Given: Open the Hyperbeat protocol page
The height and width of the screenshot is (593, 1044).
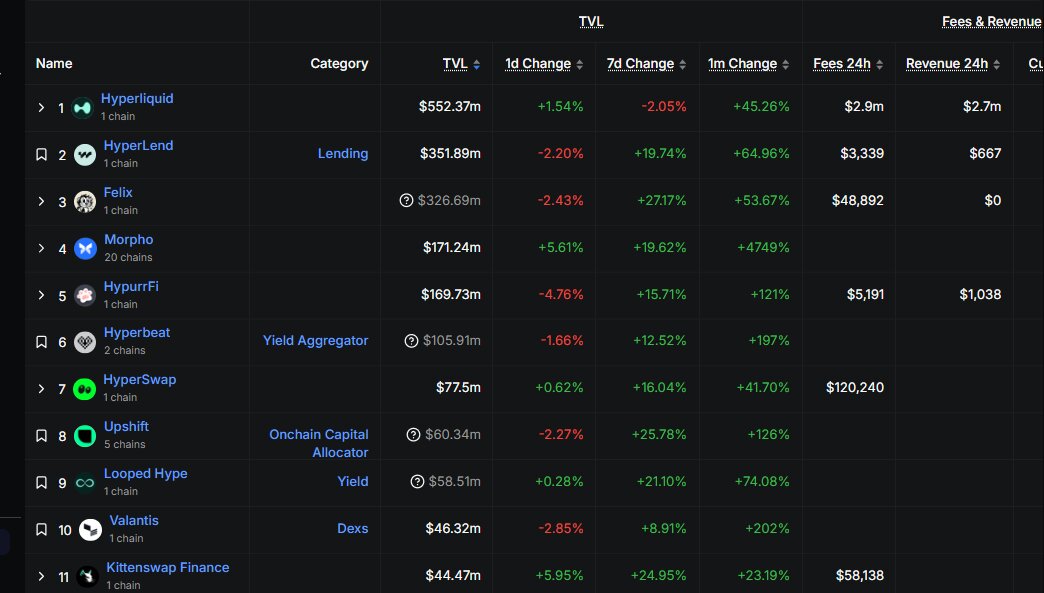Looking at the screenshot, I should (137, 333).
